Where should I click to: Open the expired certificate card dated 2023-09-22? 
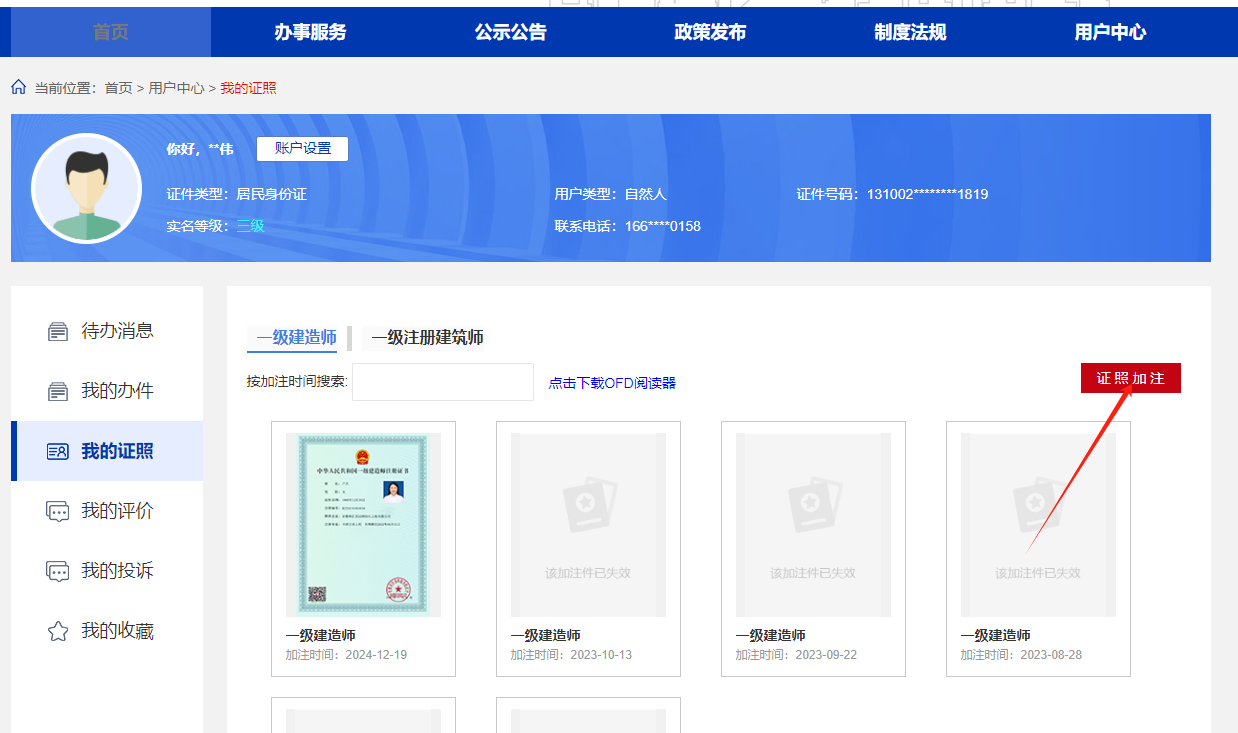813,548
